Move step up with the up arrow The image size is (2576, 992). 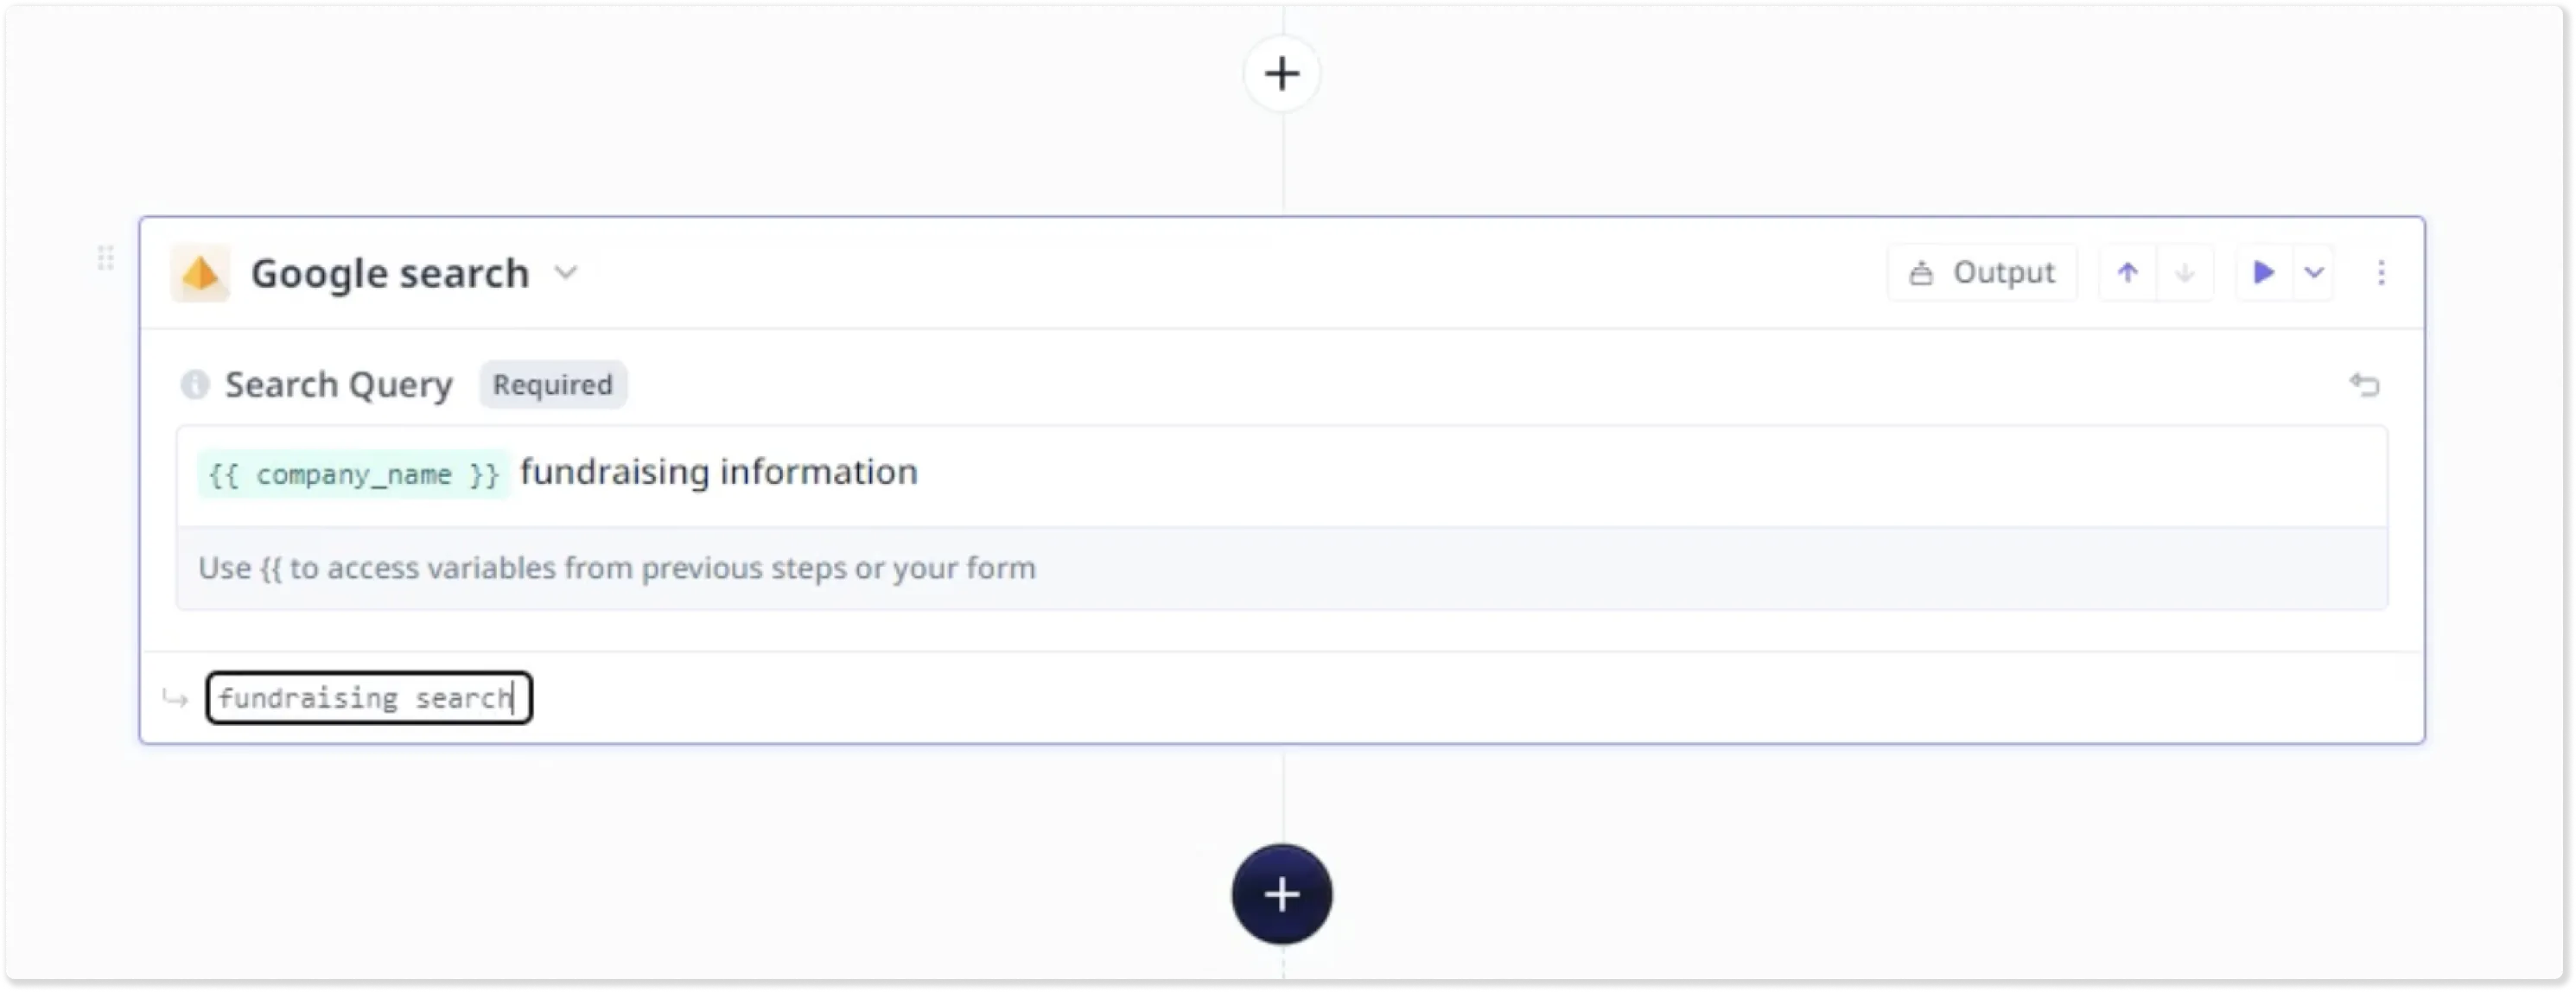2127,273
